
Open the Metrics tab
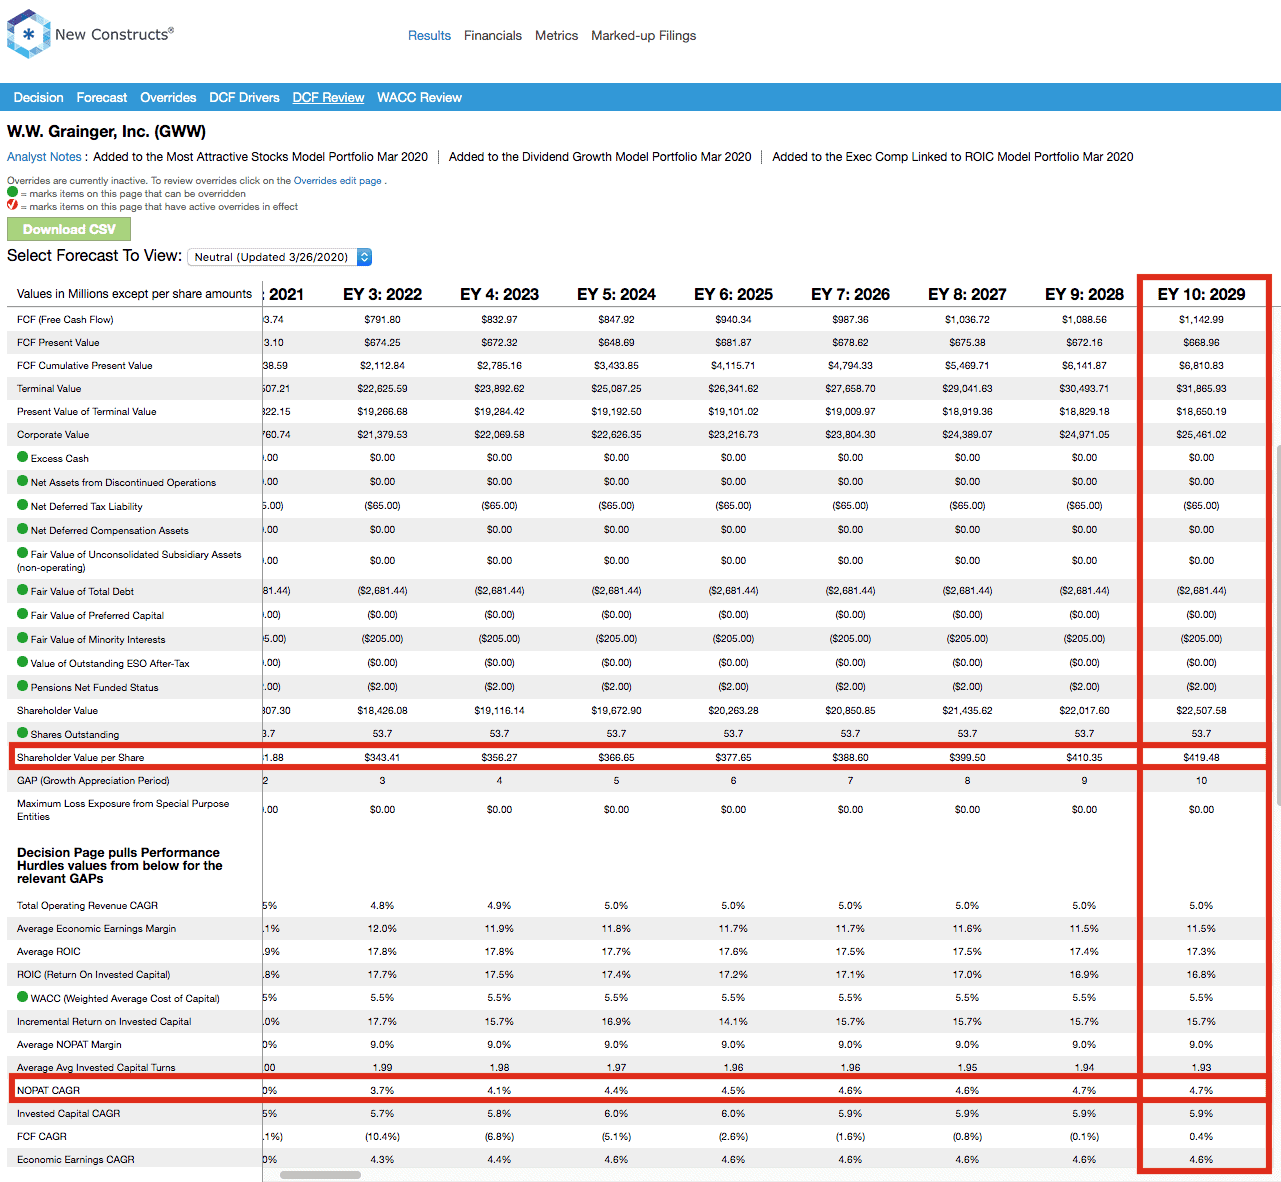[x=556, y=35]
